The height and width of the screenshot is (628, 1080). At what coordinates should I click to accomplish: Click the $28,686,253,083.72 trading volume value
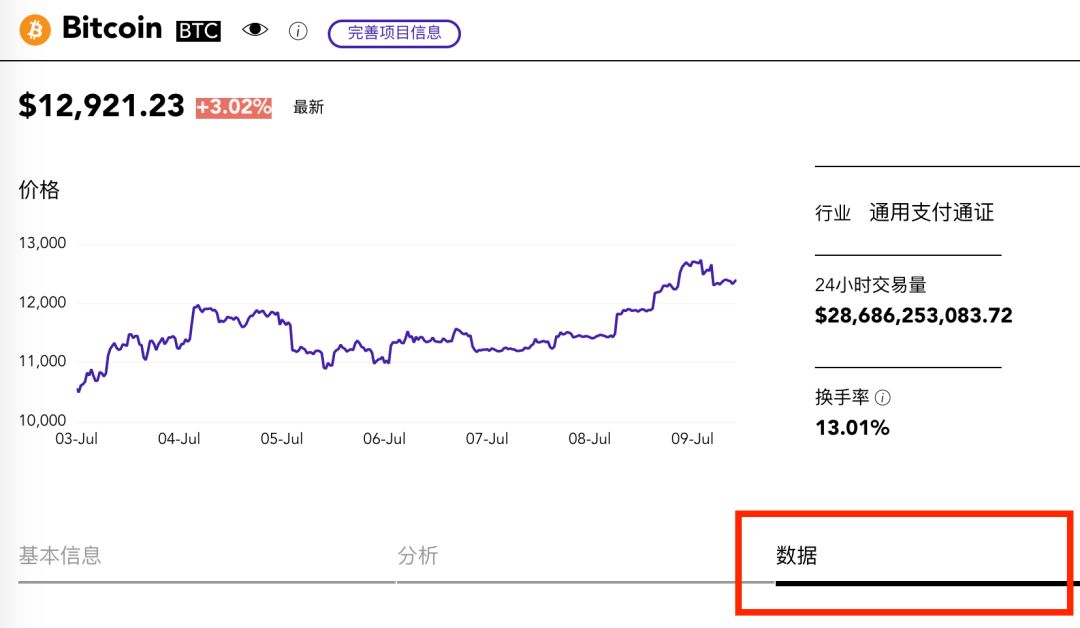(x=914, y=315)
